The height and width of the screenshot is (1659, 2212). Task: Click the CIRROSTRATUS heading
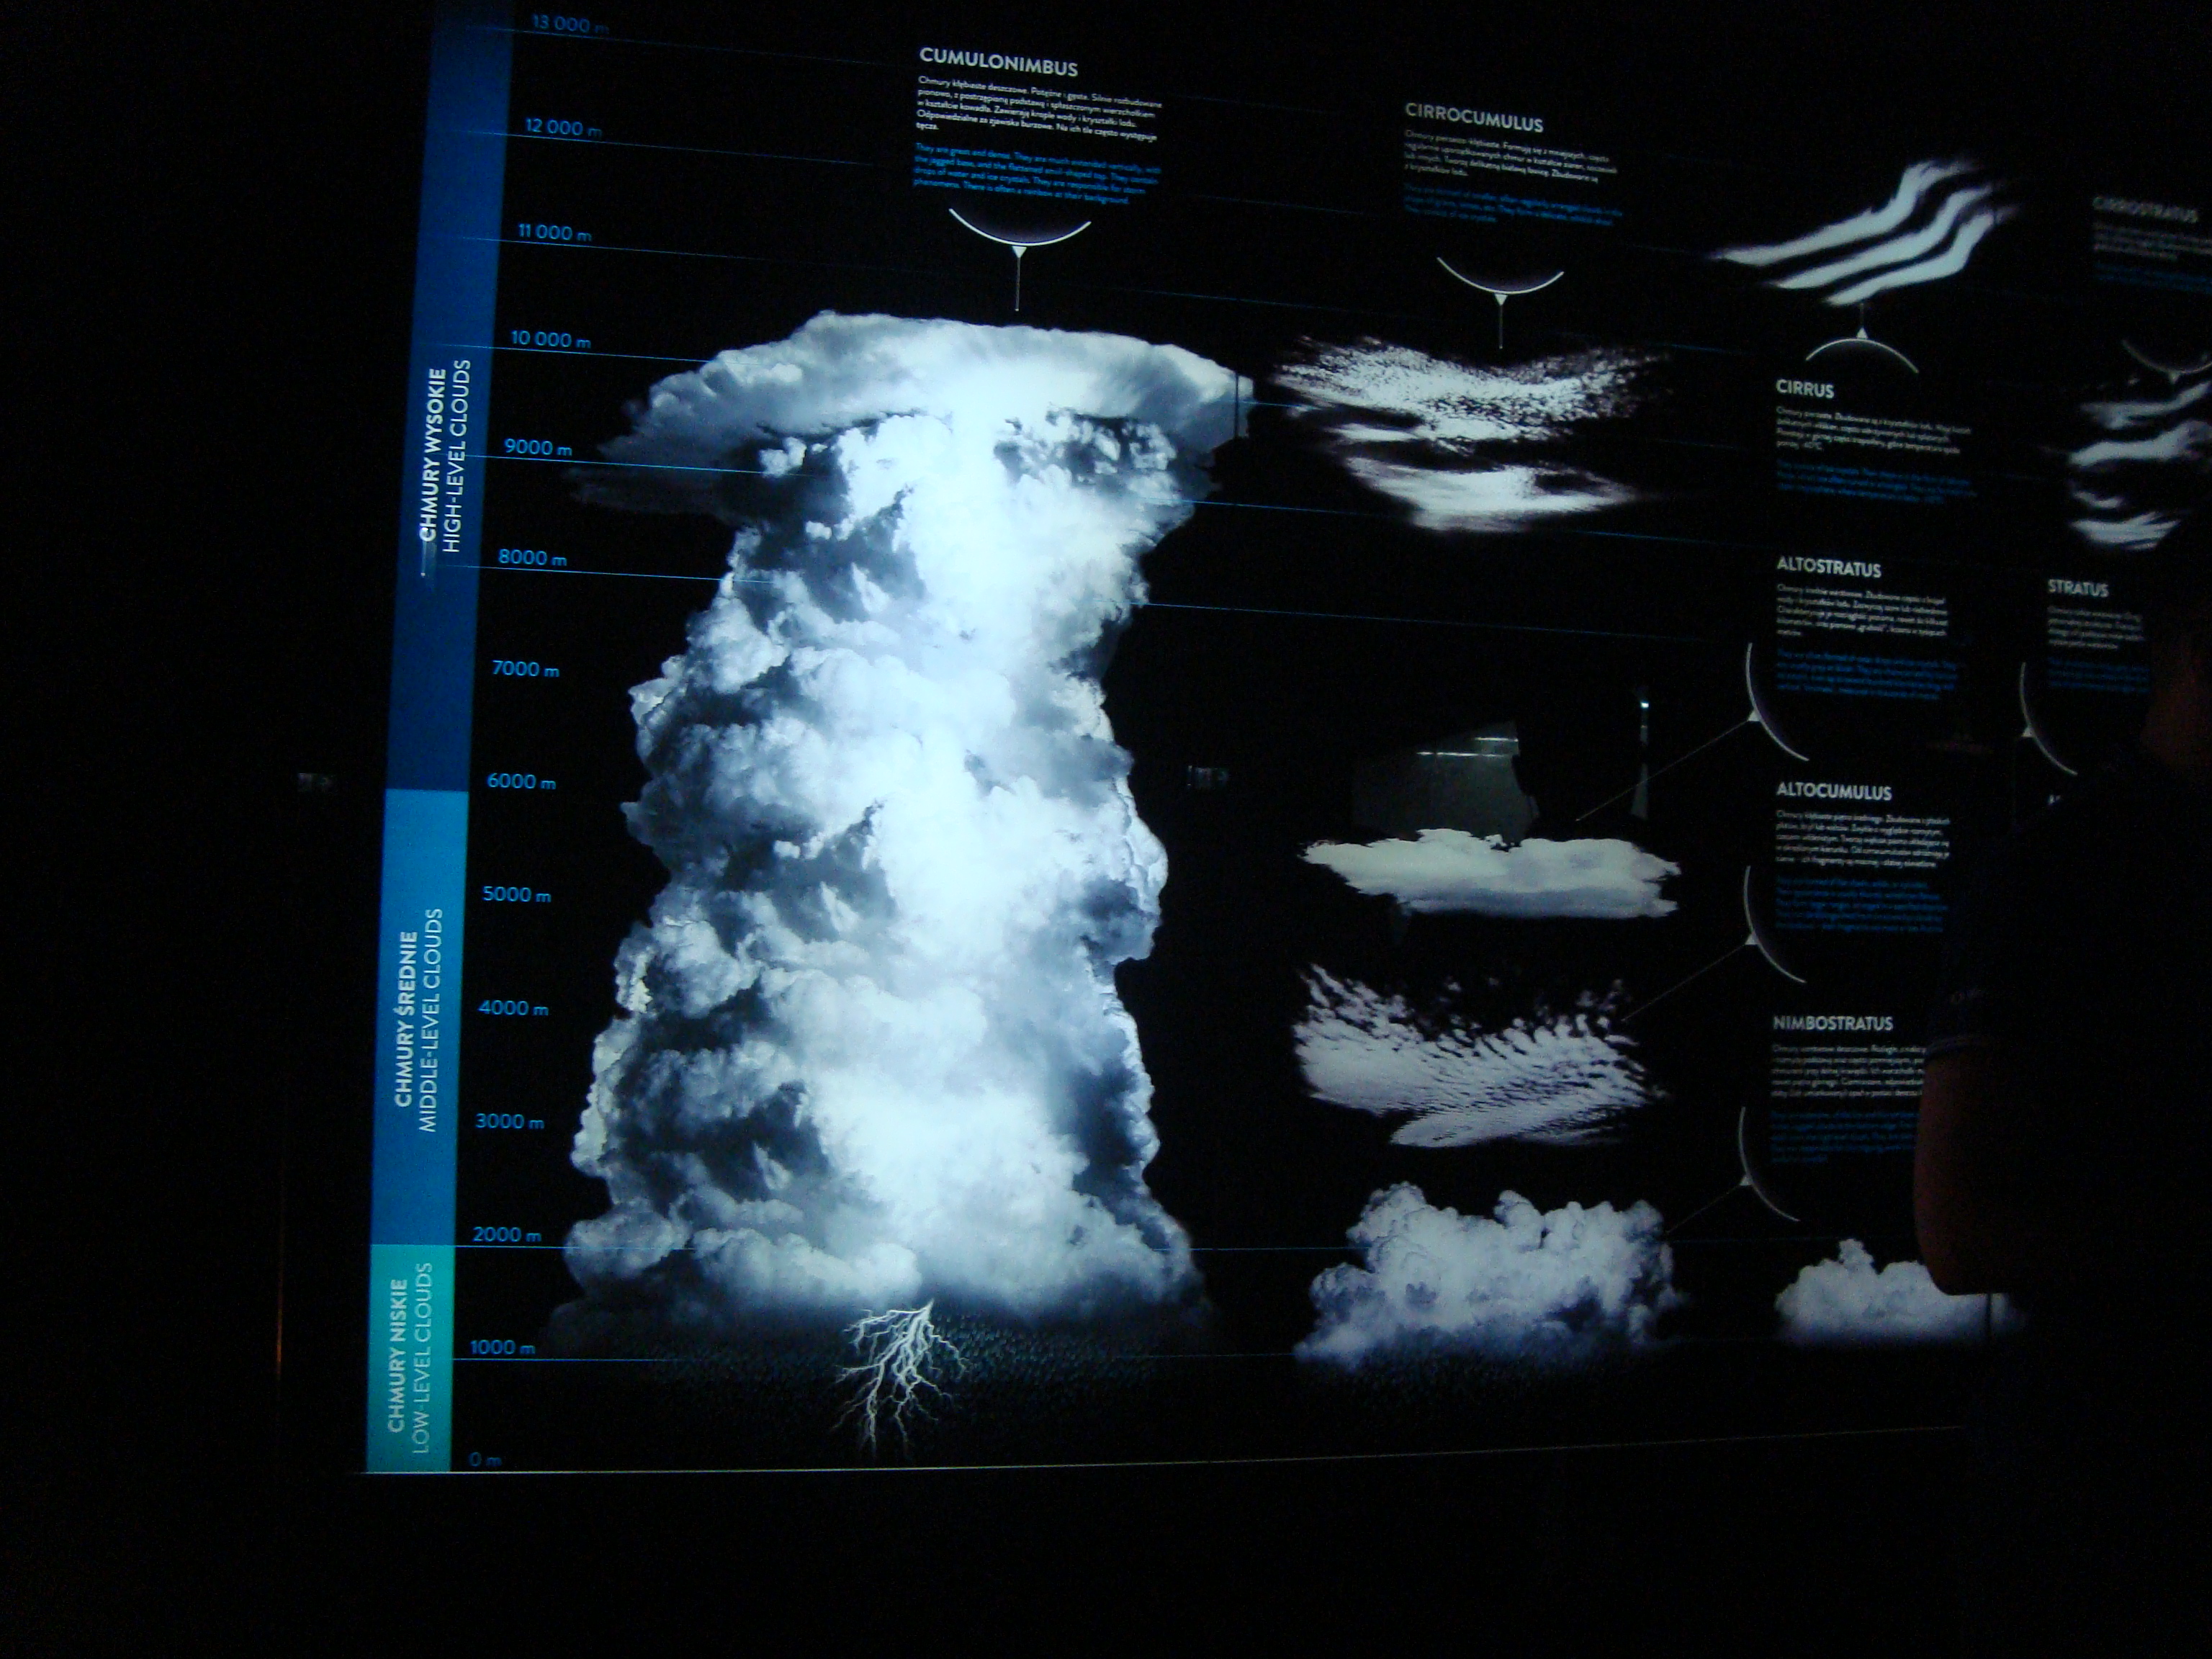pyautogui.click(x=2145, y=210)
